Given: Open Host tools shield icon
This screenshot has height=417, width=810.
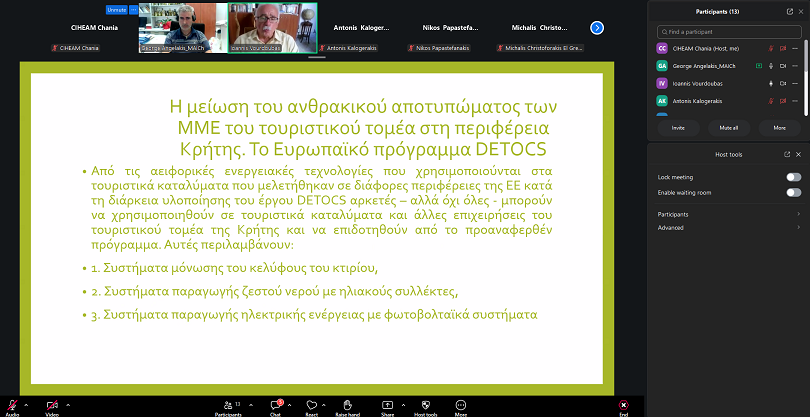Looking at the screenshot, I should (426, 405).
